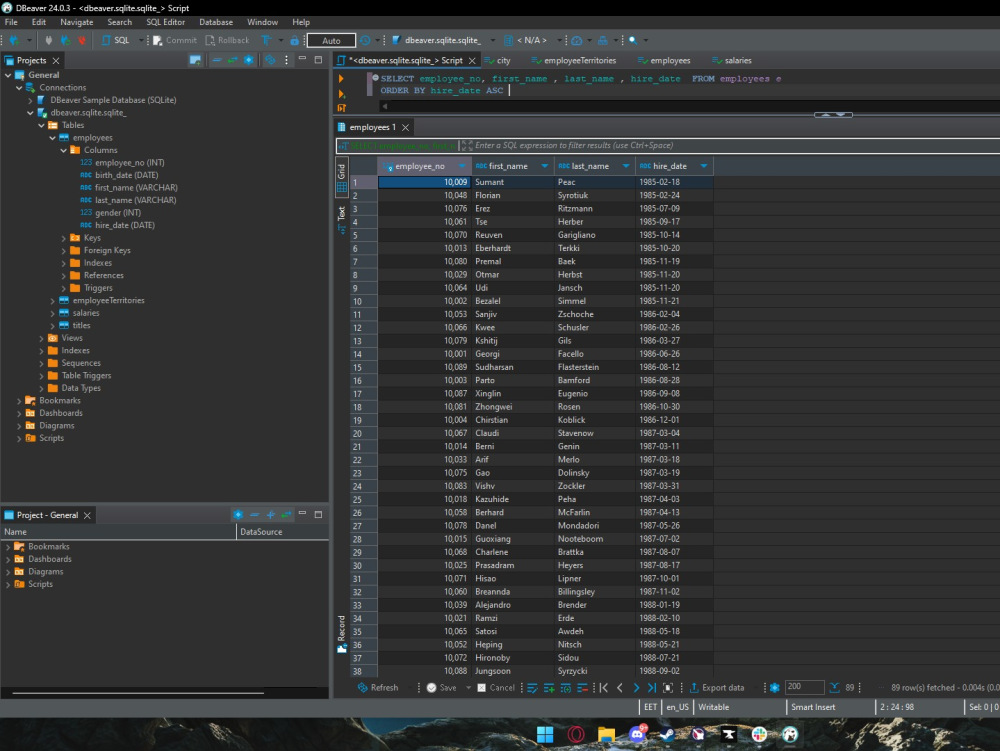1000x751 pixels.
Task: Open Projects panel view menu dots
Action: pos(286,60)
